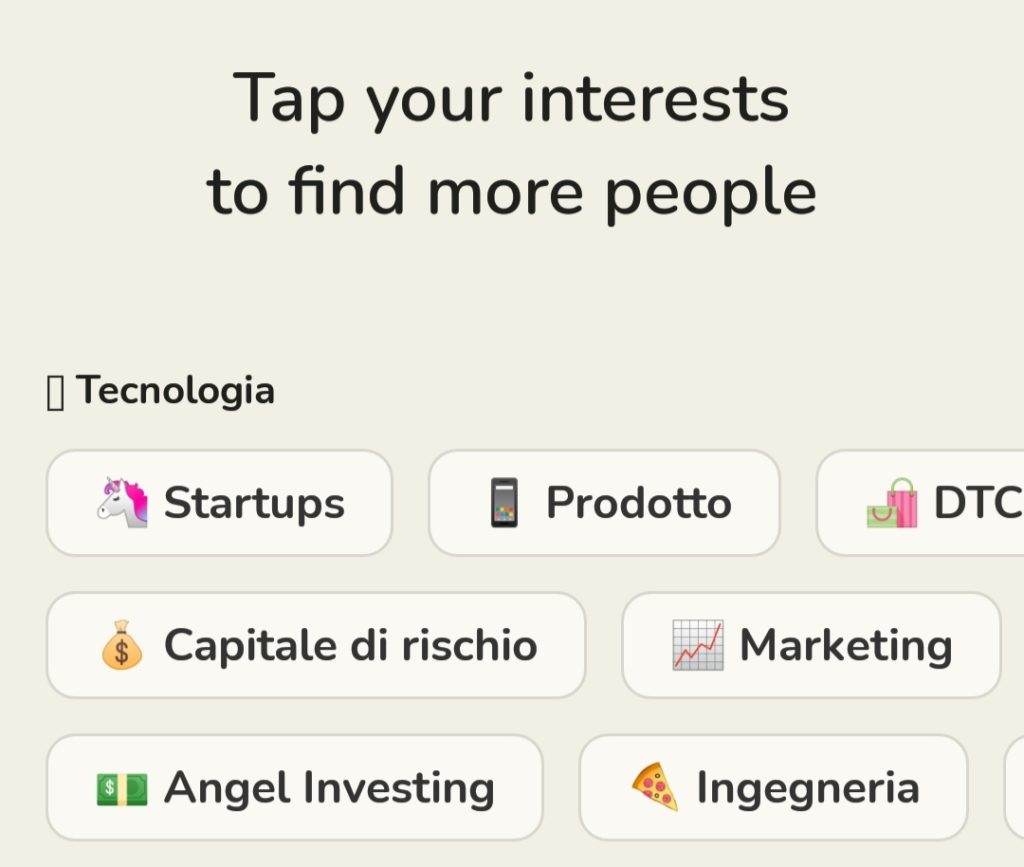Tap the Tecnologia category heading
The width and height of the screenshot is (1024, 867).
point(175,390)
